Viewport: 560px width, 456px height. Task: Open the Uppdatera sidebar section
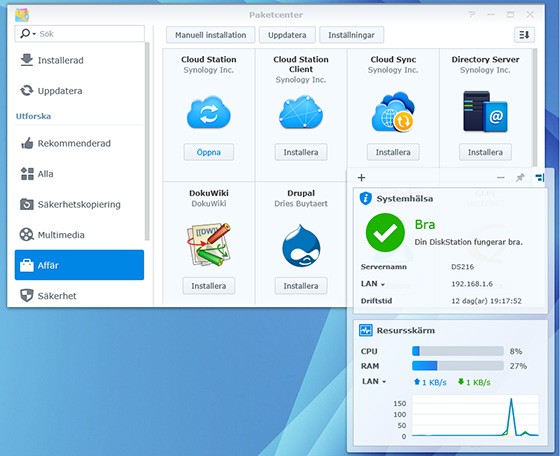79,91
